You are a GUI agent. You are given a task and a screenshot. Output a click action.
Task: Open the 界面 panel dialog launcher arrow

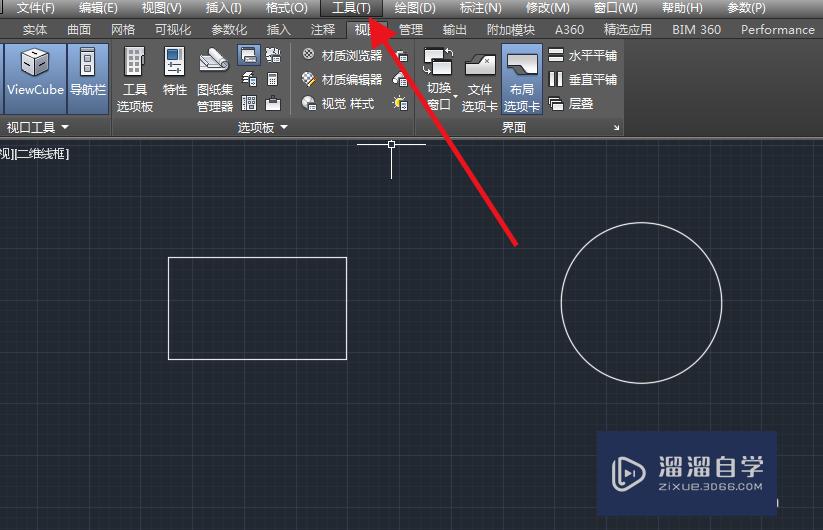point(616,128)
